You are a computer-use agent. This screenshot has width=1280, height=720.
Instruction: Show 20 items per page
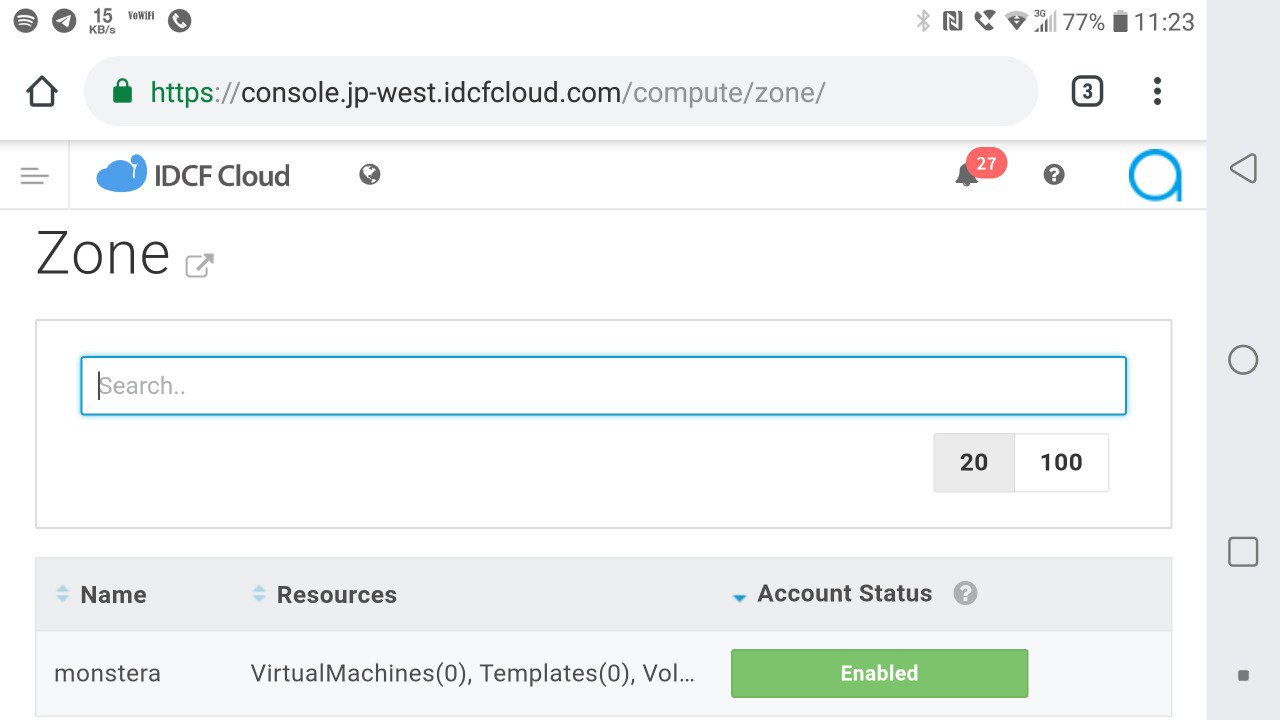click(x=974, y=462)
